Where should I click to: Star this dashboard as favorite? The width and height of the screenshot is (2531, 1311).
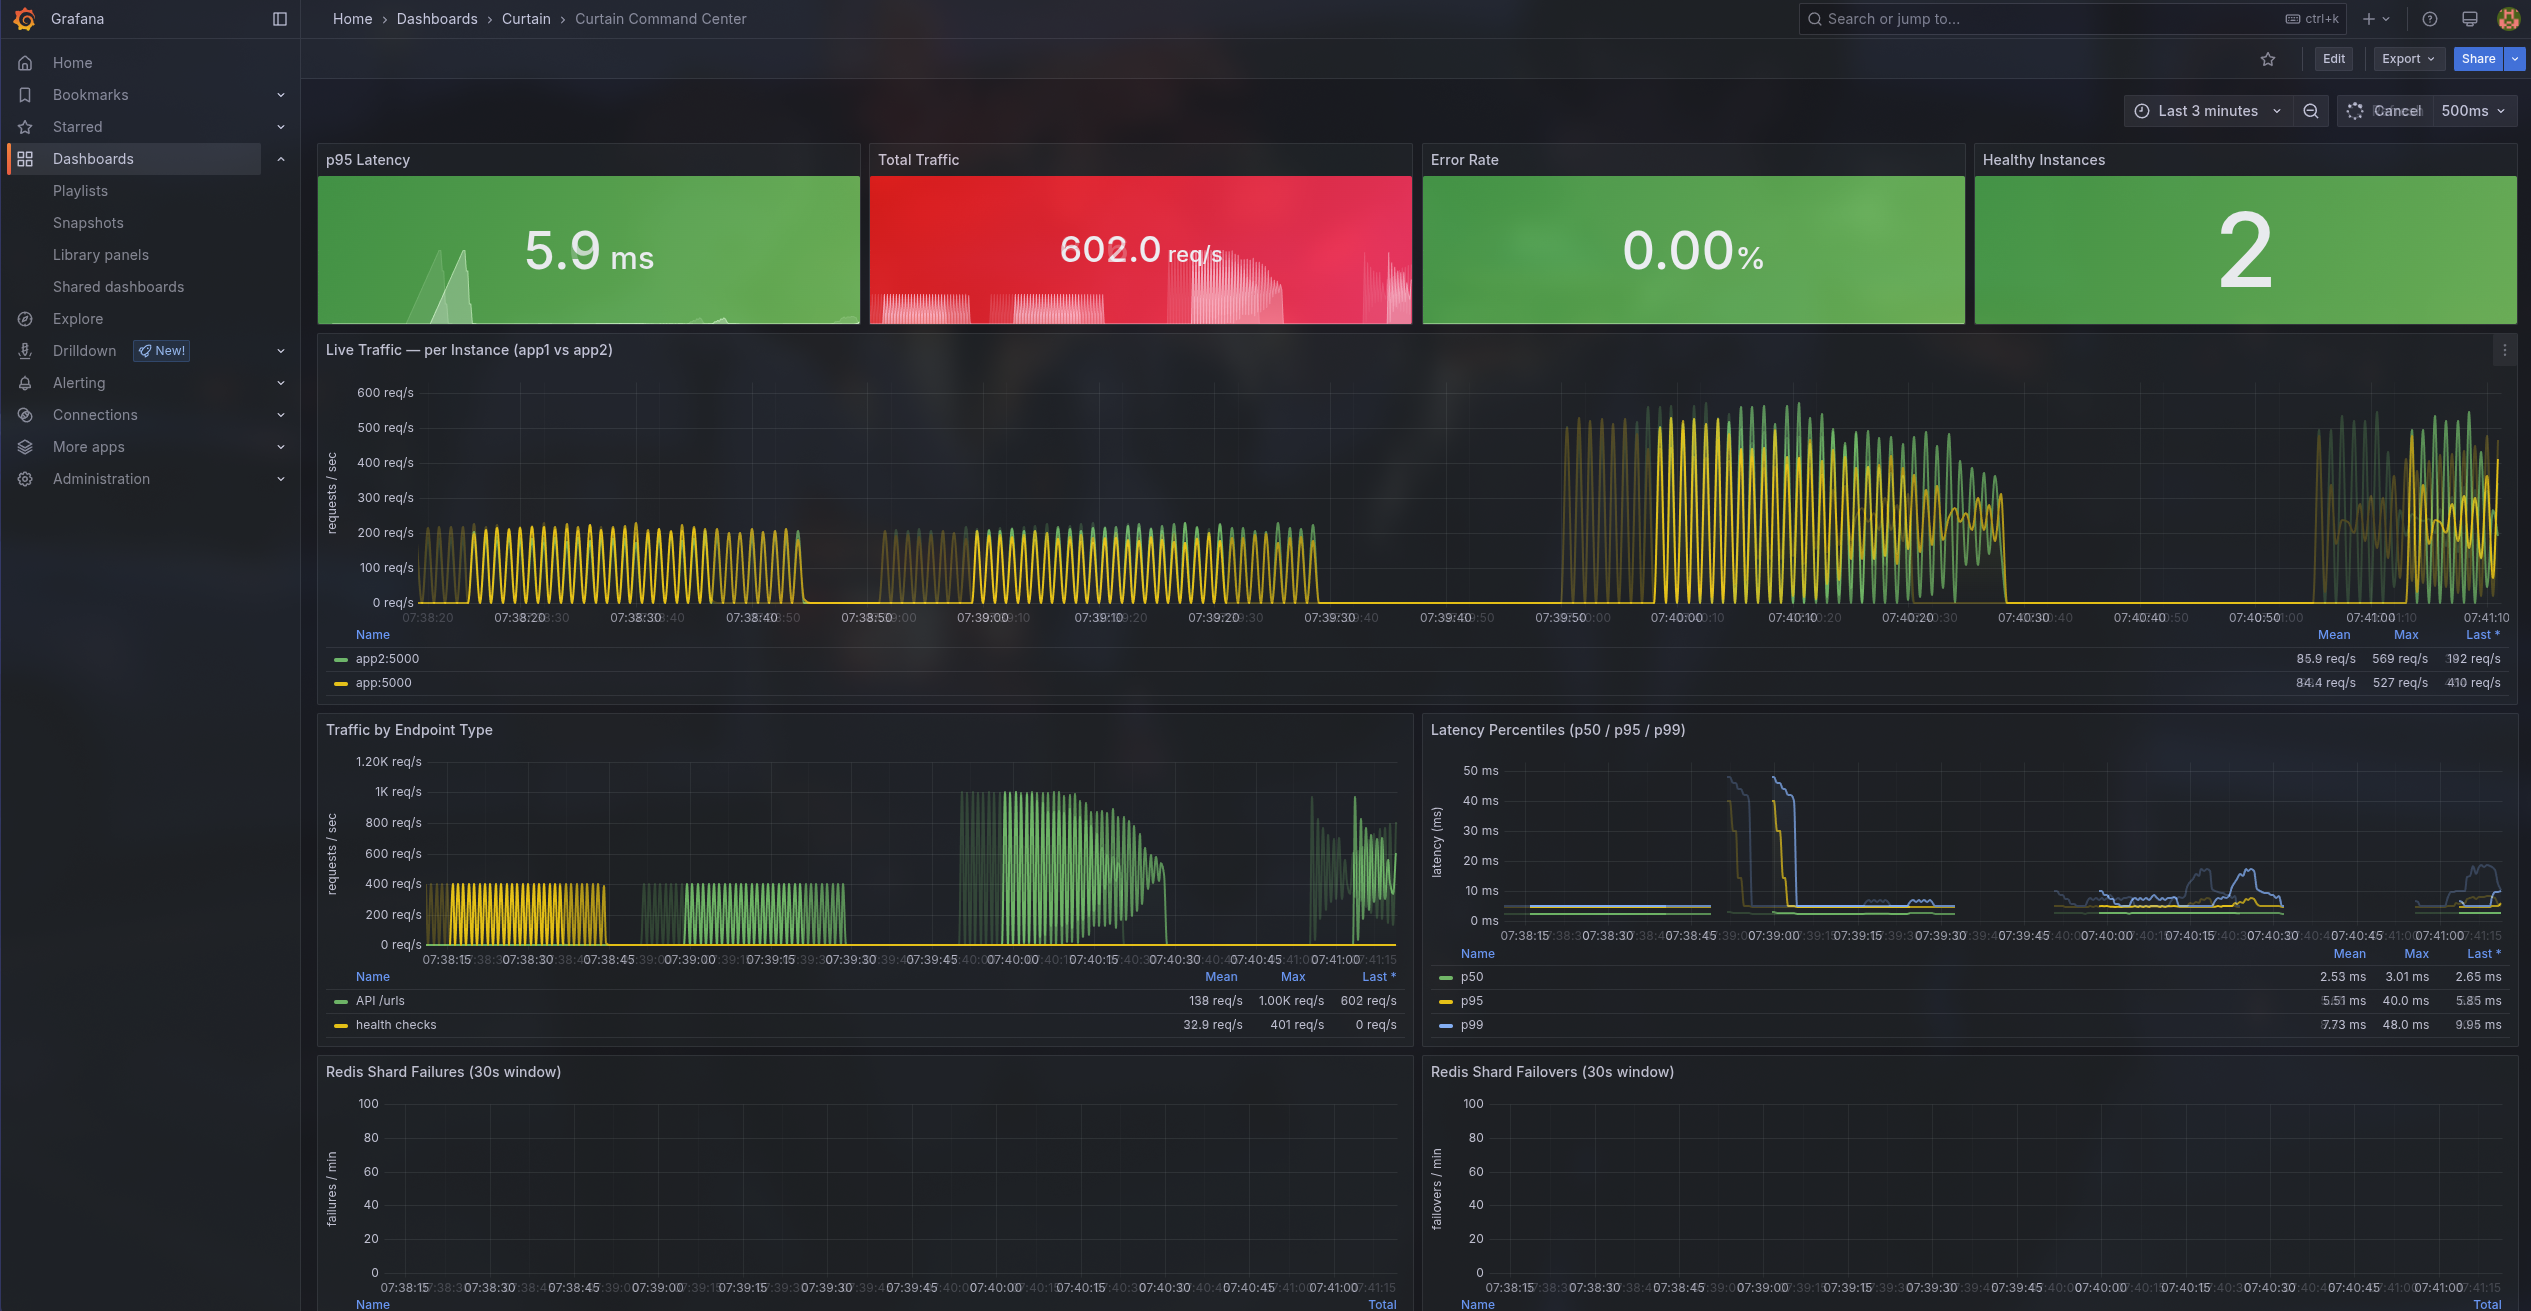[2268, 59]
